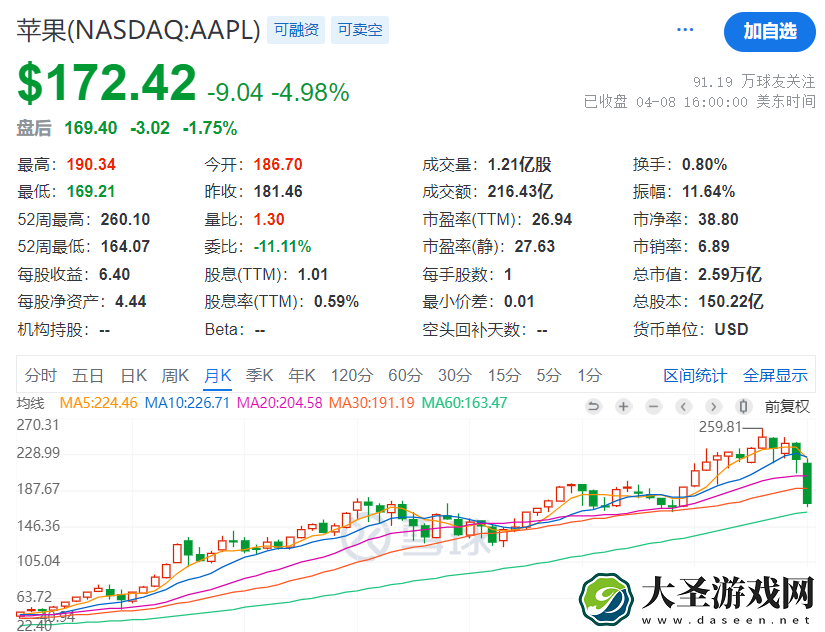The height and width of the screenshot is (632, 825).
Task: Zoom in the chart with plus icon
Action: coord(623,406)
